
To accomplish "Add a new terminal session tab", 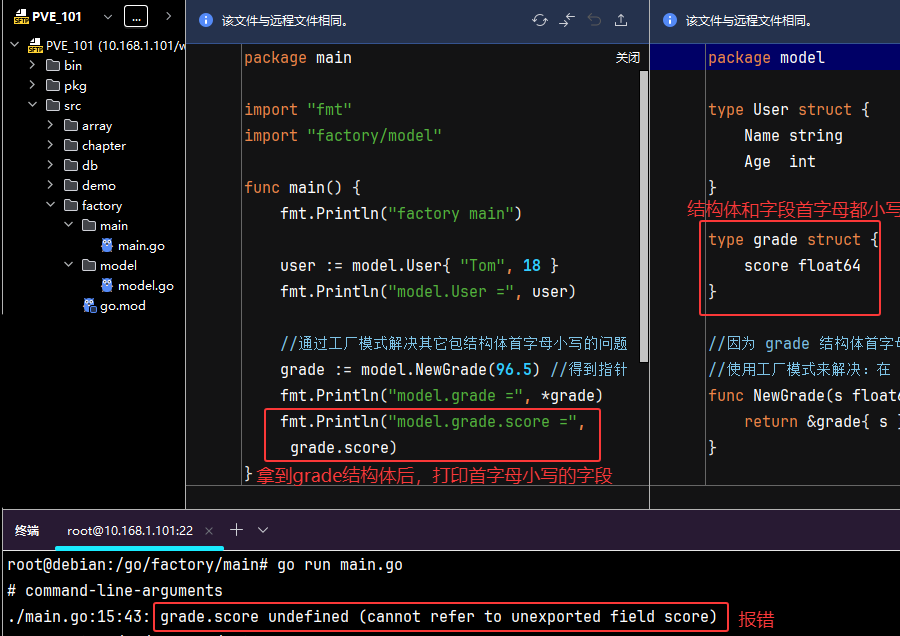I will click(236, 530).
